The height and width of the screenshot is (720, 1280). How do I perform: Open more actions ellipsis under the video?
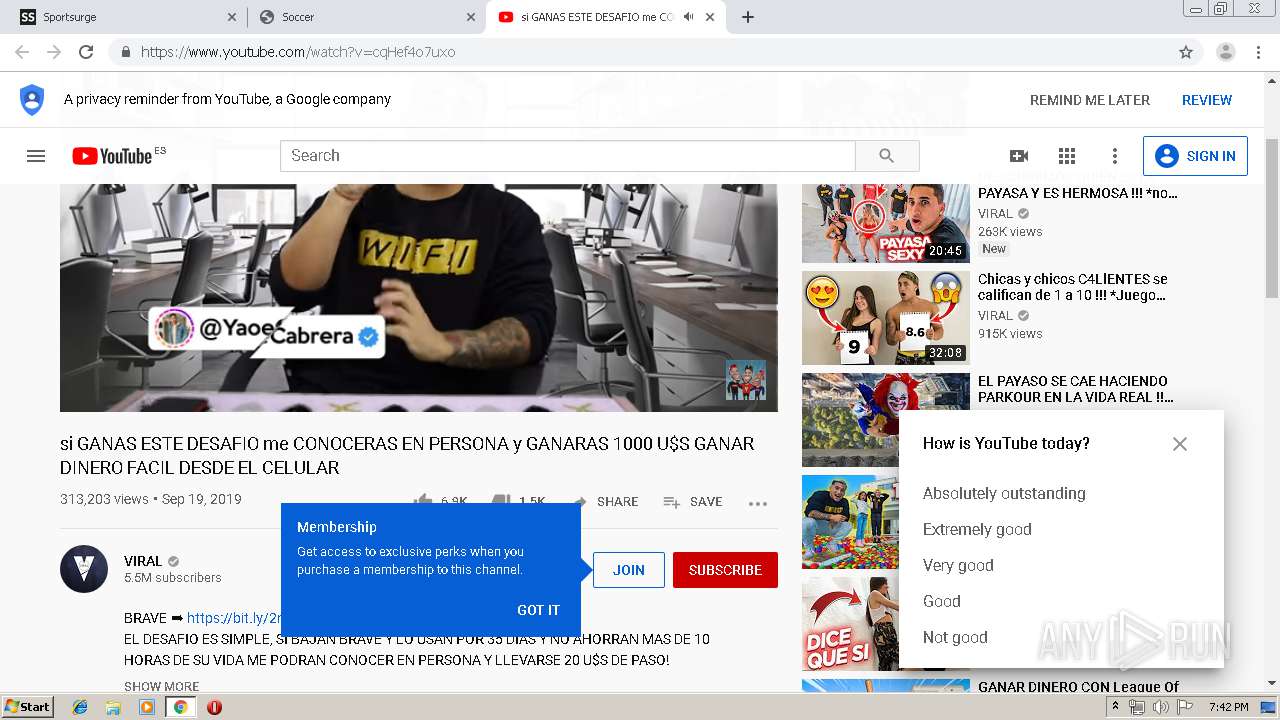point(758,503)
